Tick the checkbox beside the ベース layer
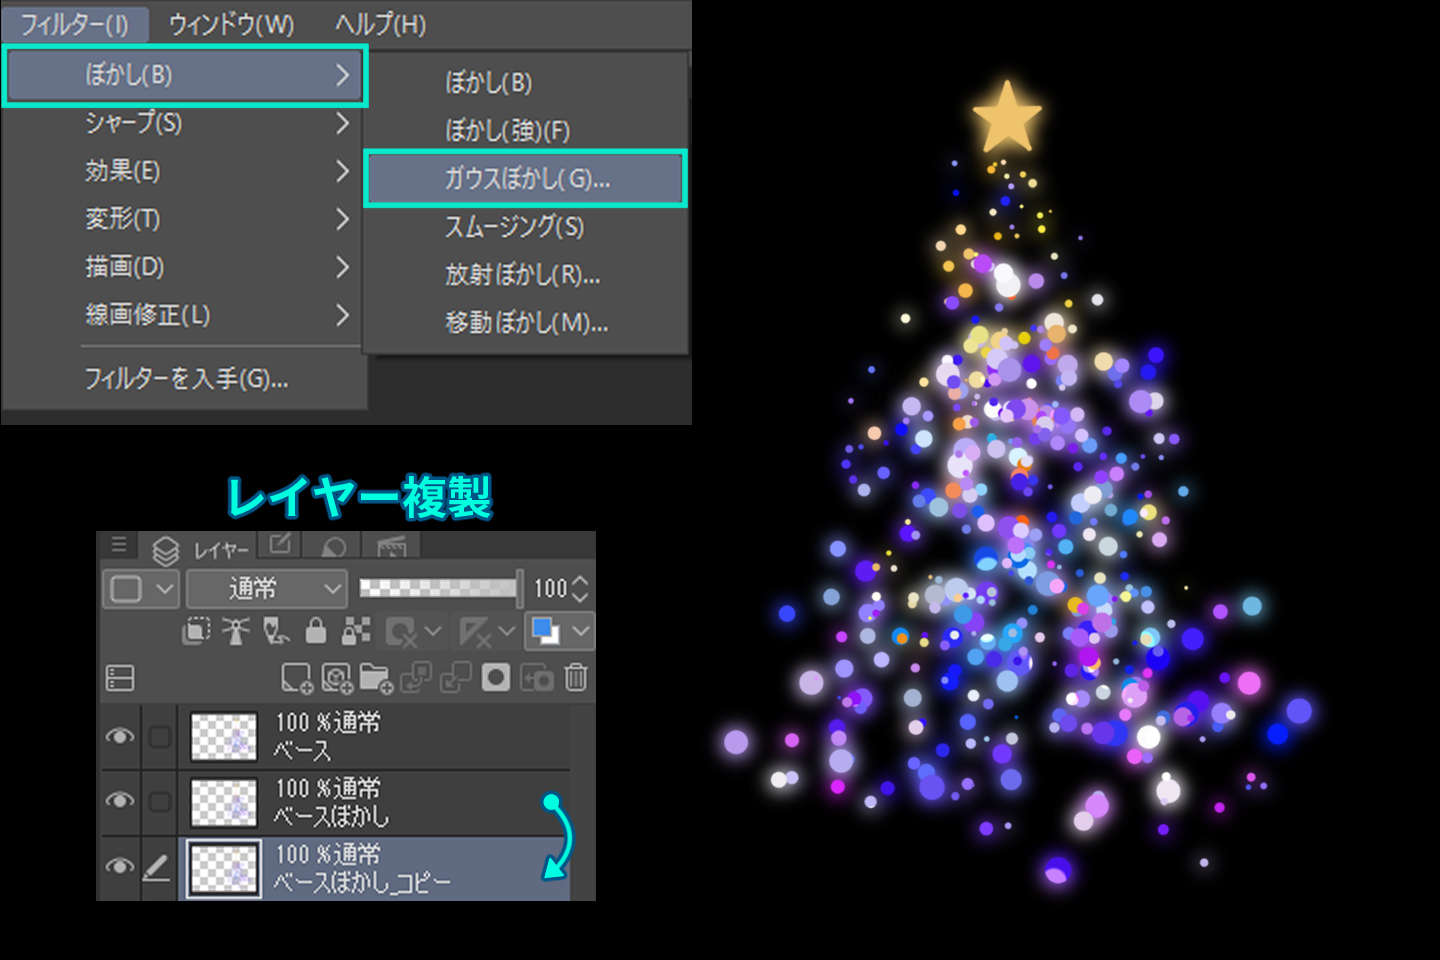This screenshot has width=1440, height=960. click(160, 737)
